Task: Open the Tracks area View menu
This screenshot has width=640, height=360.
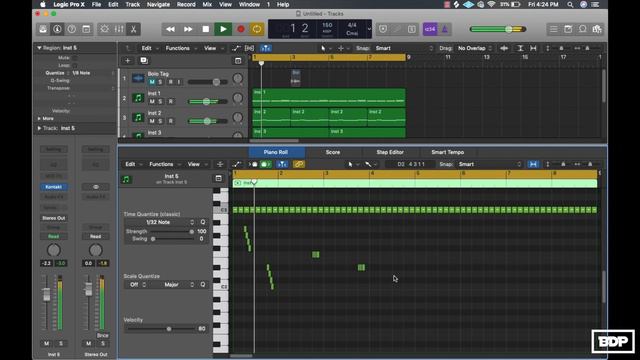Action: click(212, 48)
